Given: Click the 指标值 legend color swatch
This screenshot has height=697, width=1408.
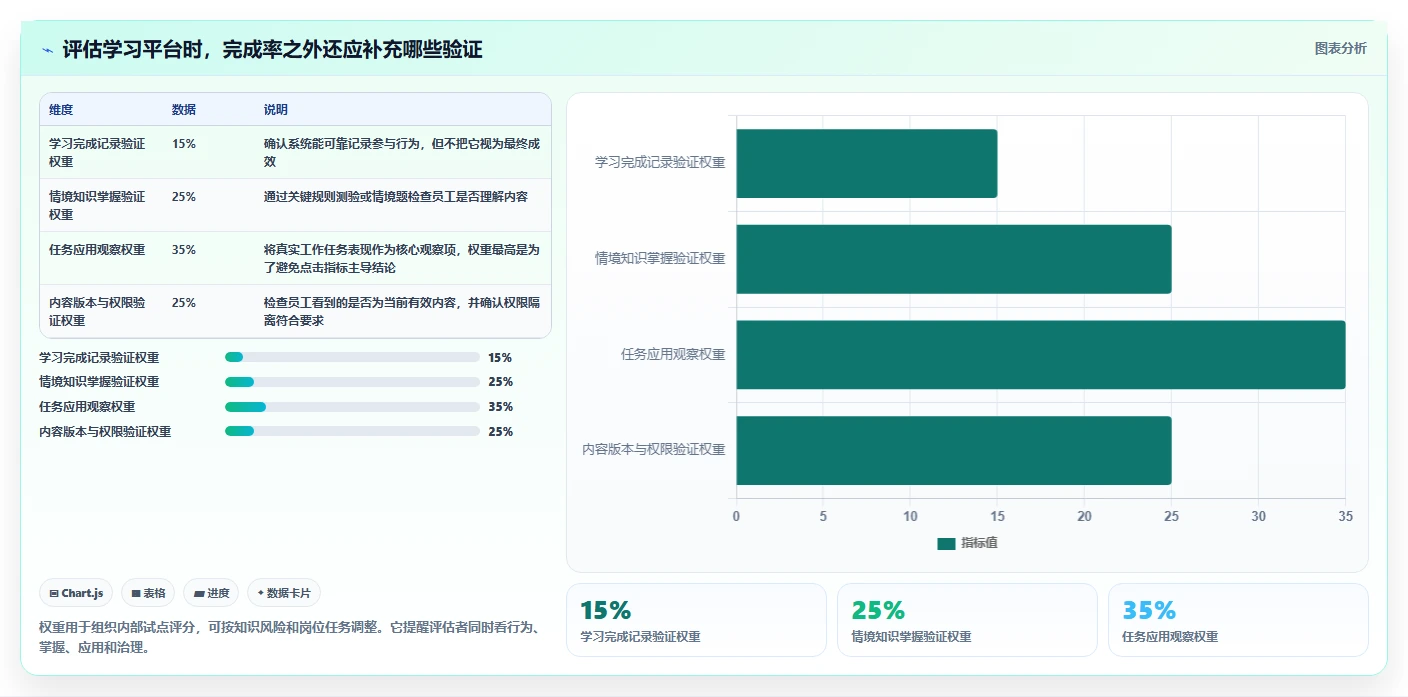Looking at the screenshot, I should [946, 543].
